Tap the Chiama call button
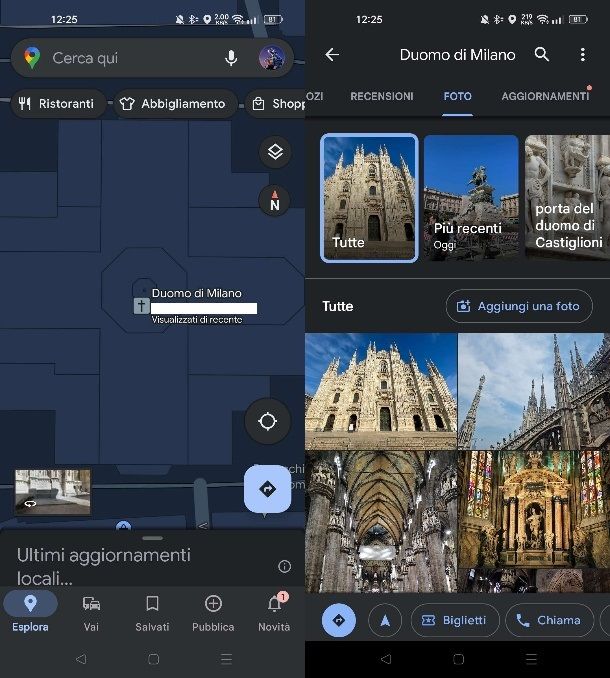Image resolution: width=610 pixels, height=678 pixels. 549,620
